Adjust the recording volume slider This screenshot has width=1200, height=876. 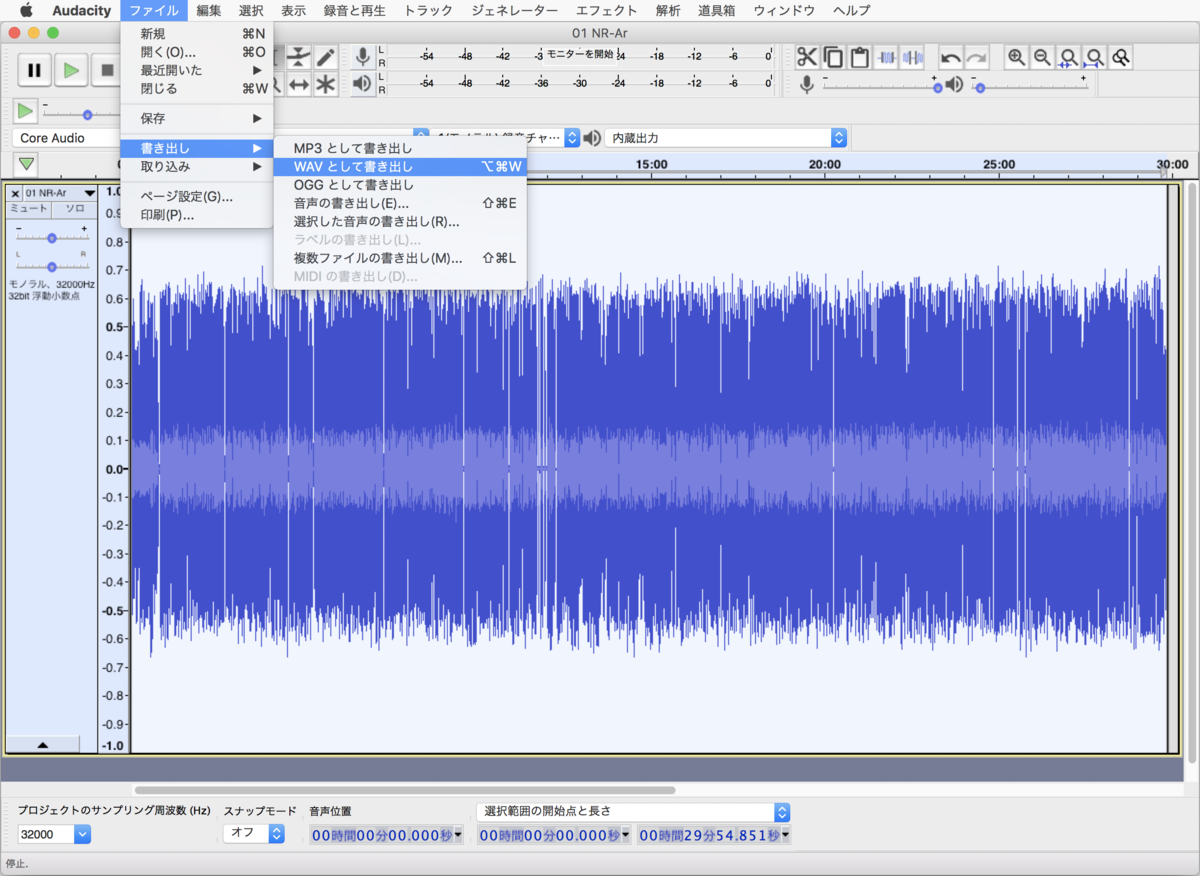coord(880,85)
